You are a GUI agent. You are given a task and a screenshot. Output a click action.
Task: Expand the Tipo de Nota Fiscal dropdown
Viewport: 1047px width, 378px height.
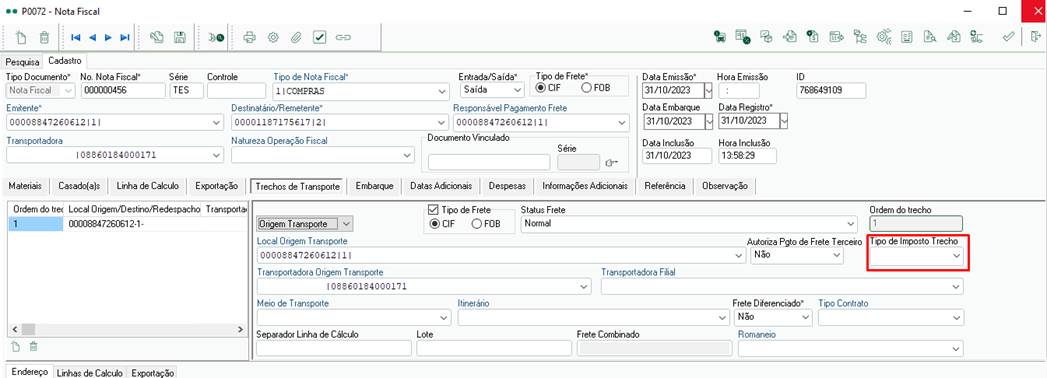point(442,91)
